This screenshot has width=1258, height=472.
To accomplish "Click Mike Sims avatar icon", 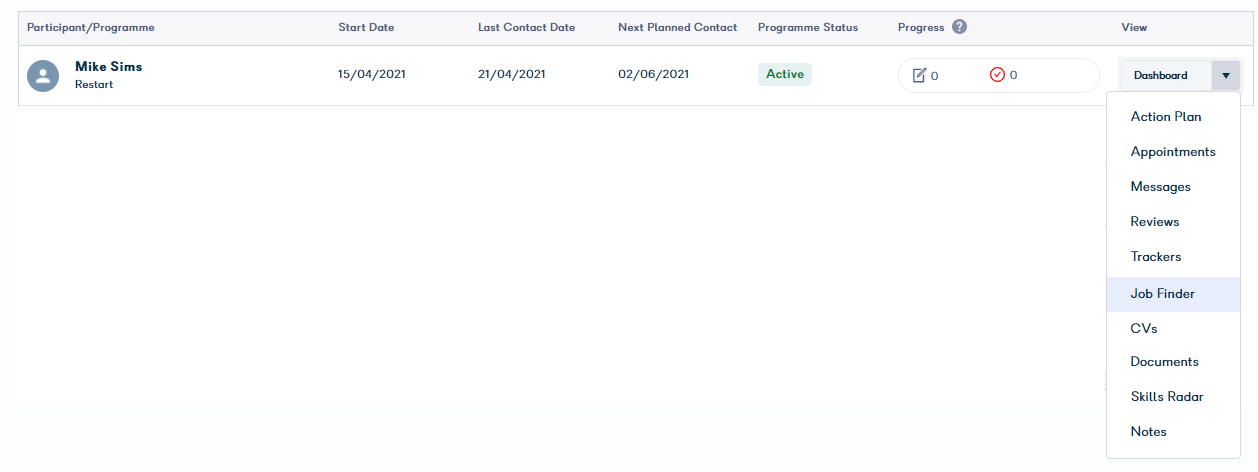I will click(43, 76).
